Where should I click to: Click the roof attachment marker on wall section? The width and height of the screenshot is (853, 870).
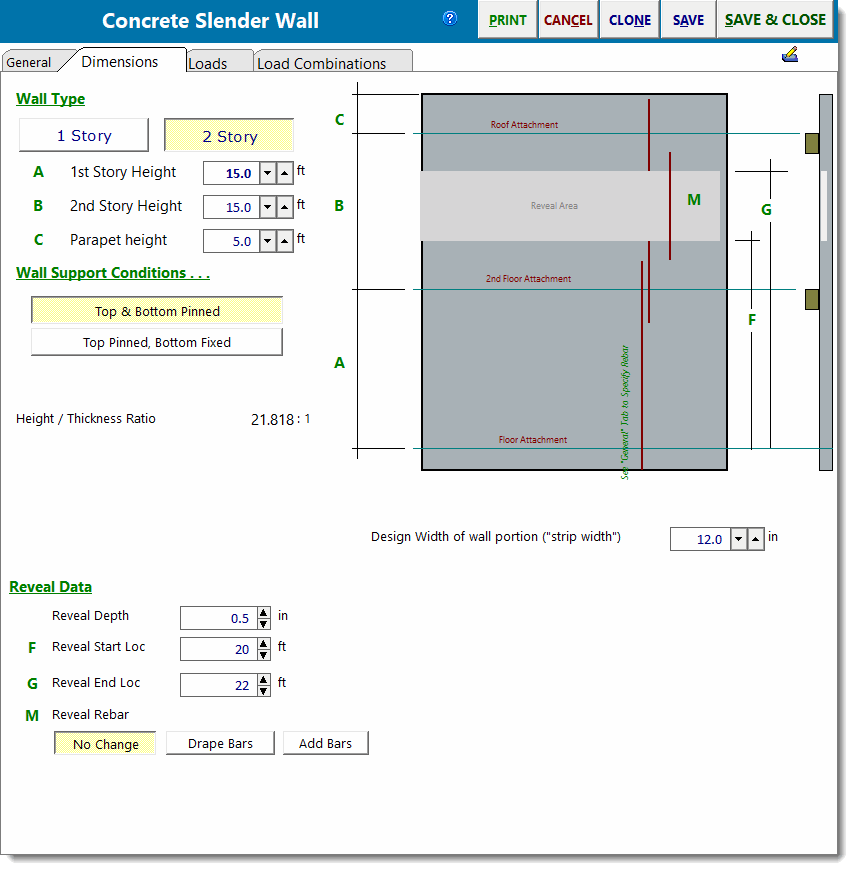tap(812, 143)
